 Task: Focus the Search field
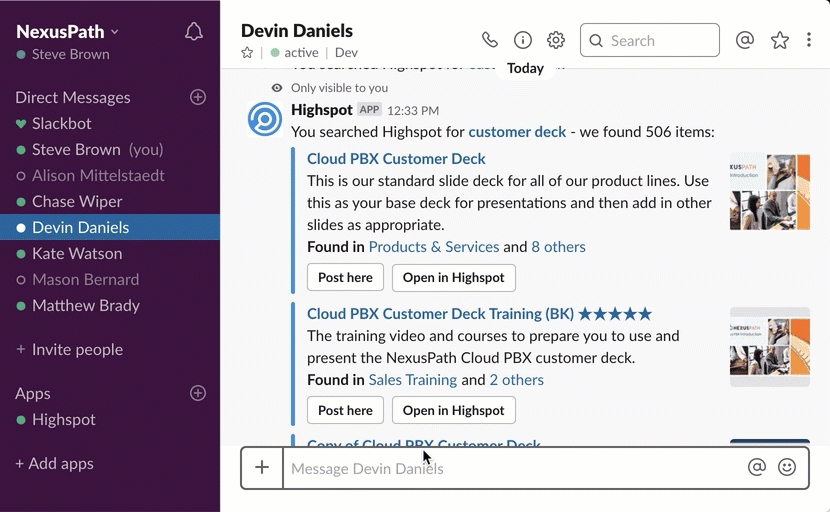tap(649, 40)
